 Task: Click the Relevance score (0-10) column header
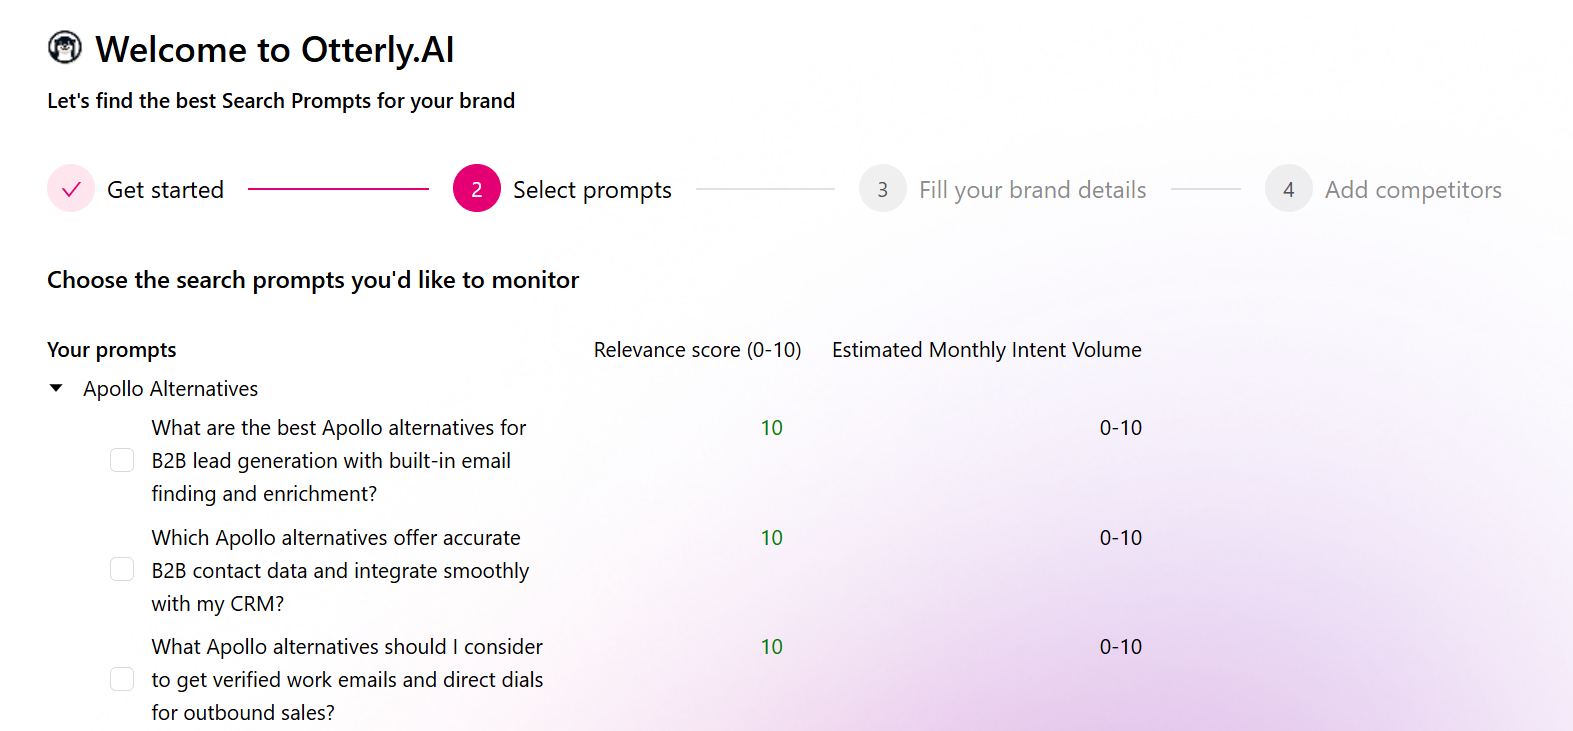[697, 350]
